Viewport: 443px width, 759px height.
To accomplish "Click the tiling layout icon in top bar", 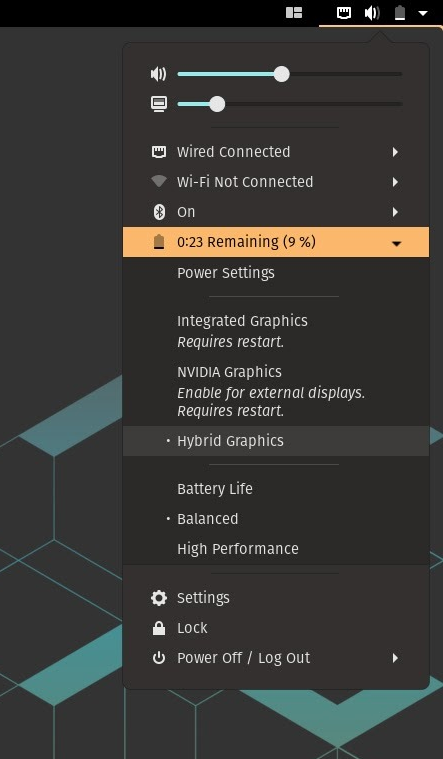I will 294,13.
